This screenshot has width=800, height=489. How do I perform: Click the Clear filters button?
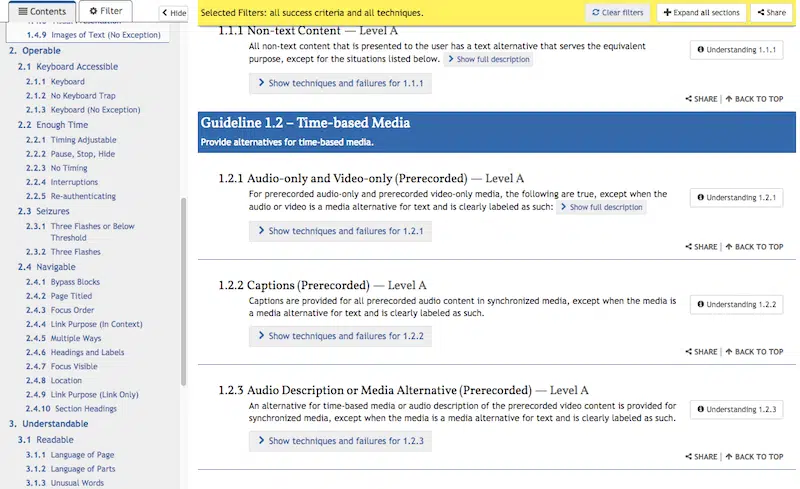pos(617,13)
